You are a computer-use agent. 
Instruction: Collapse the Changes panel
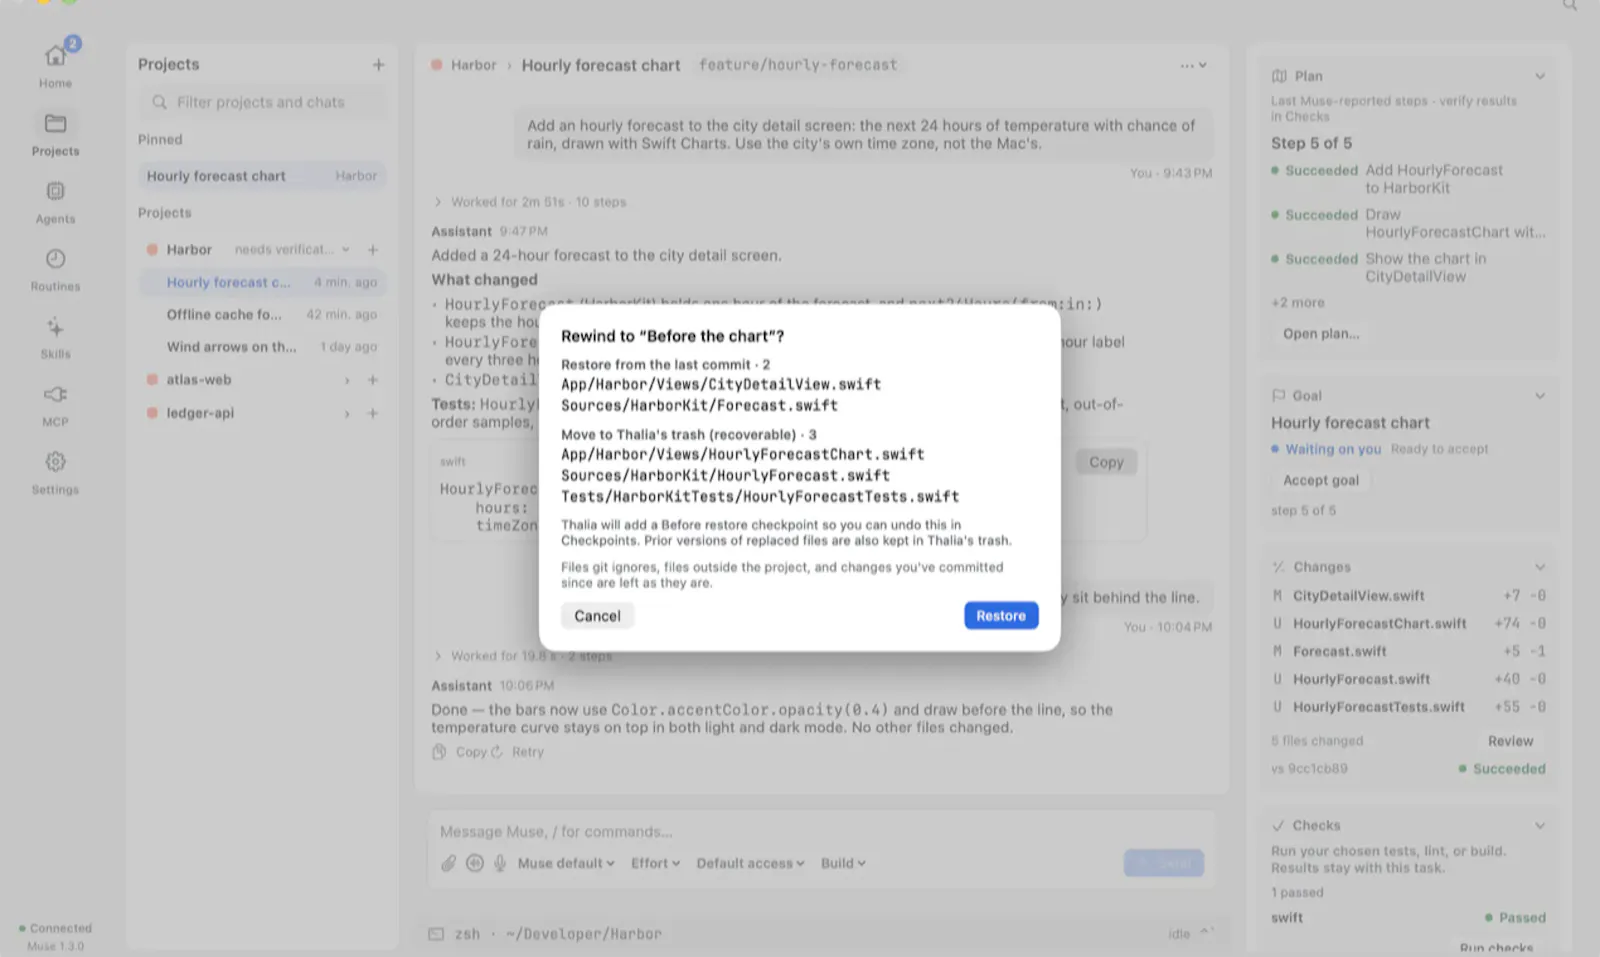click(x=1540, y=567)
